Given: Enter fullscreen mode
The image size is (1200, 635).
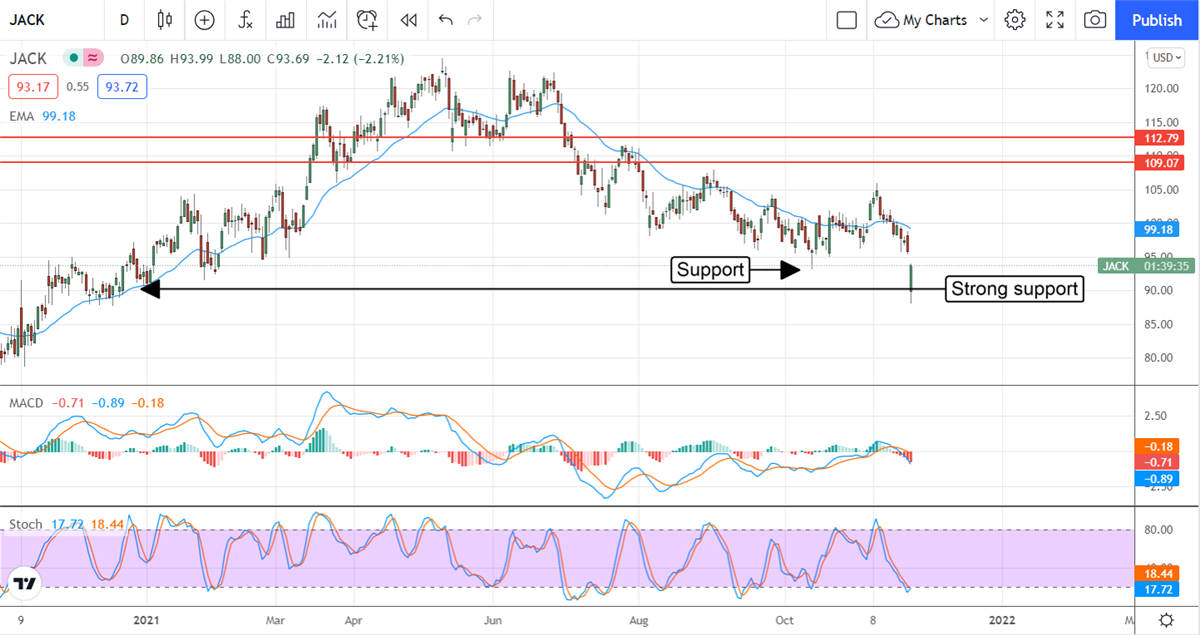Looking at the screenshot, I should click(x=1055, y=20).
